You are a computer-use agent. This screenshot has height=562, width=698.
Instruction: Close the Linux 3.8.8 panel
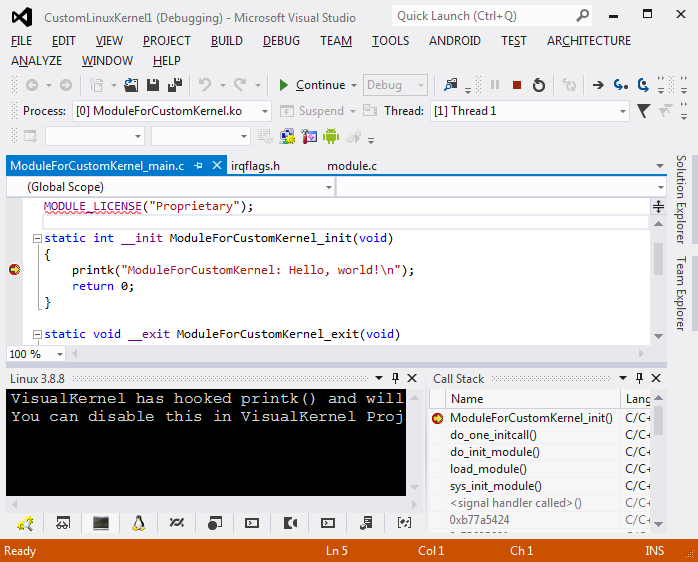412,378
